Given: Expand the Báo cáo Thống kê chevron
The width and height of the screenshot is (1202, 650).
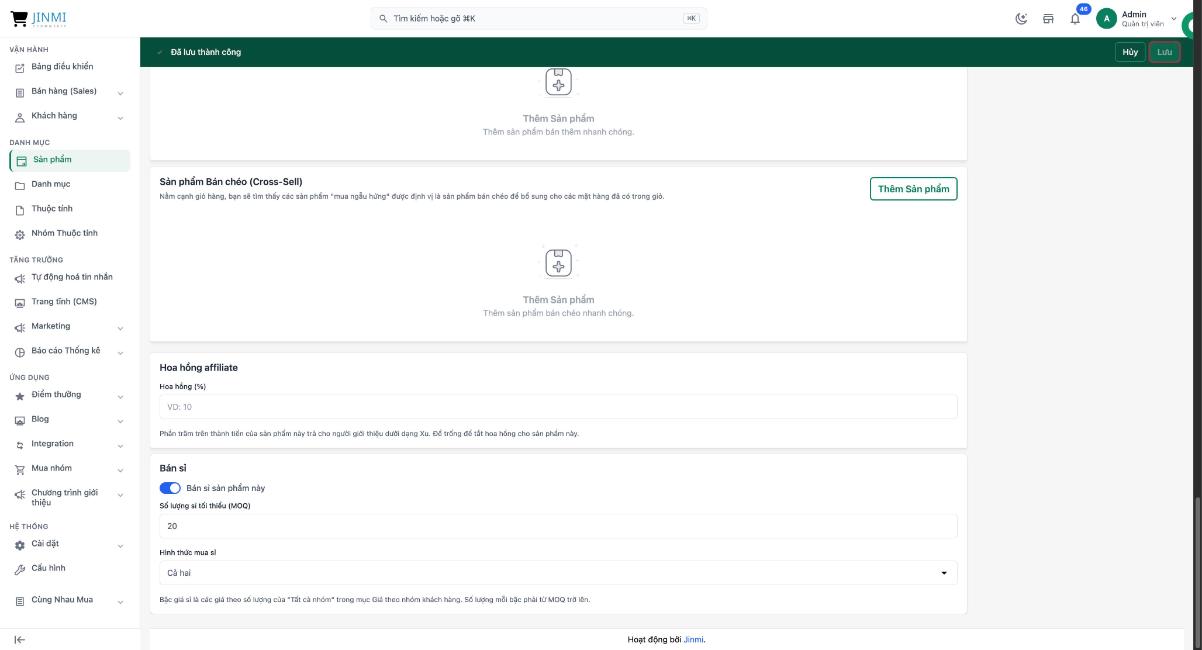Looking at the screenshot, I should click(120, 352).
